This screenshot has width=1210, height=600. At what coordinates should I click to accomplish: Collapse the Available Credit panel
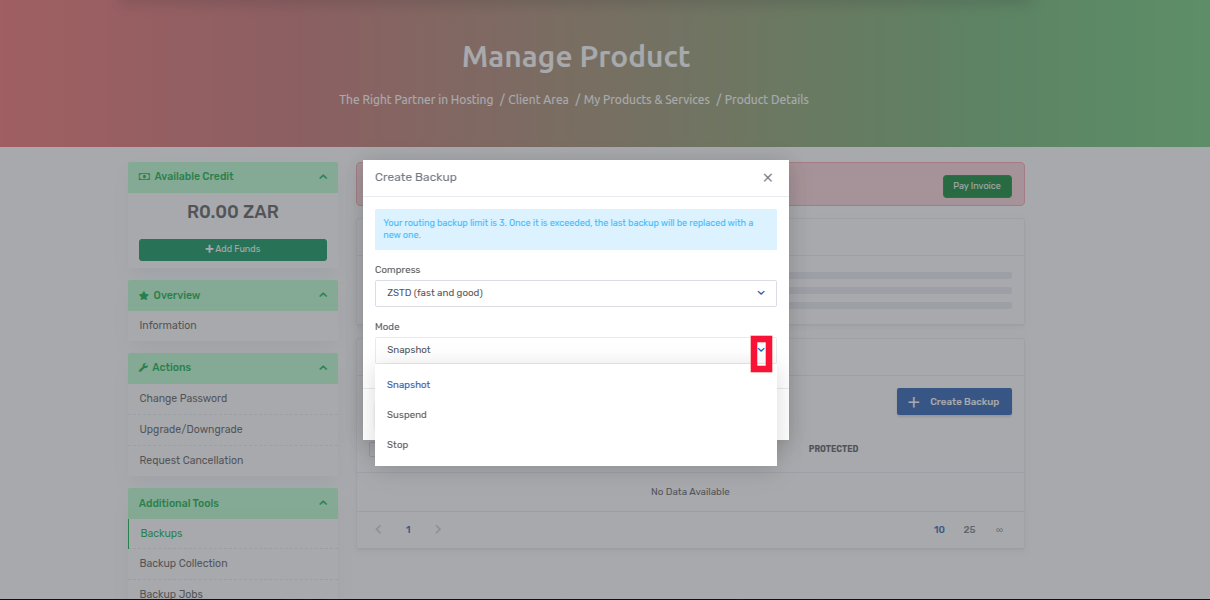[322, 176]
